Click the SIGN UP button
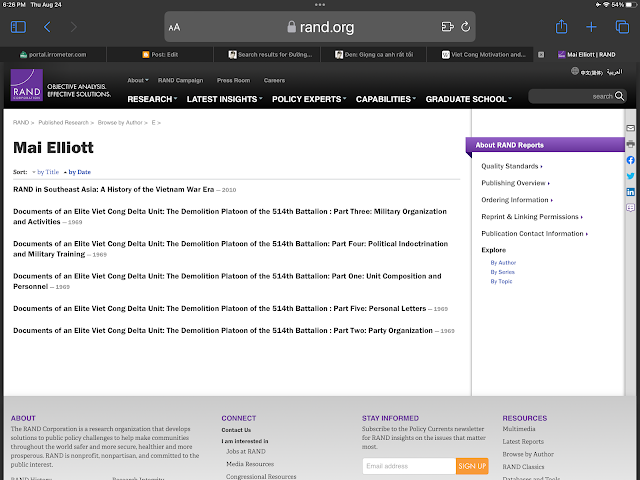 [472, 466]
